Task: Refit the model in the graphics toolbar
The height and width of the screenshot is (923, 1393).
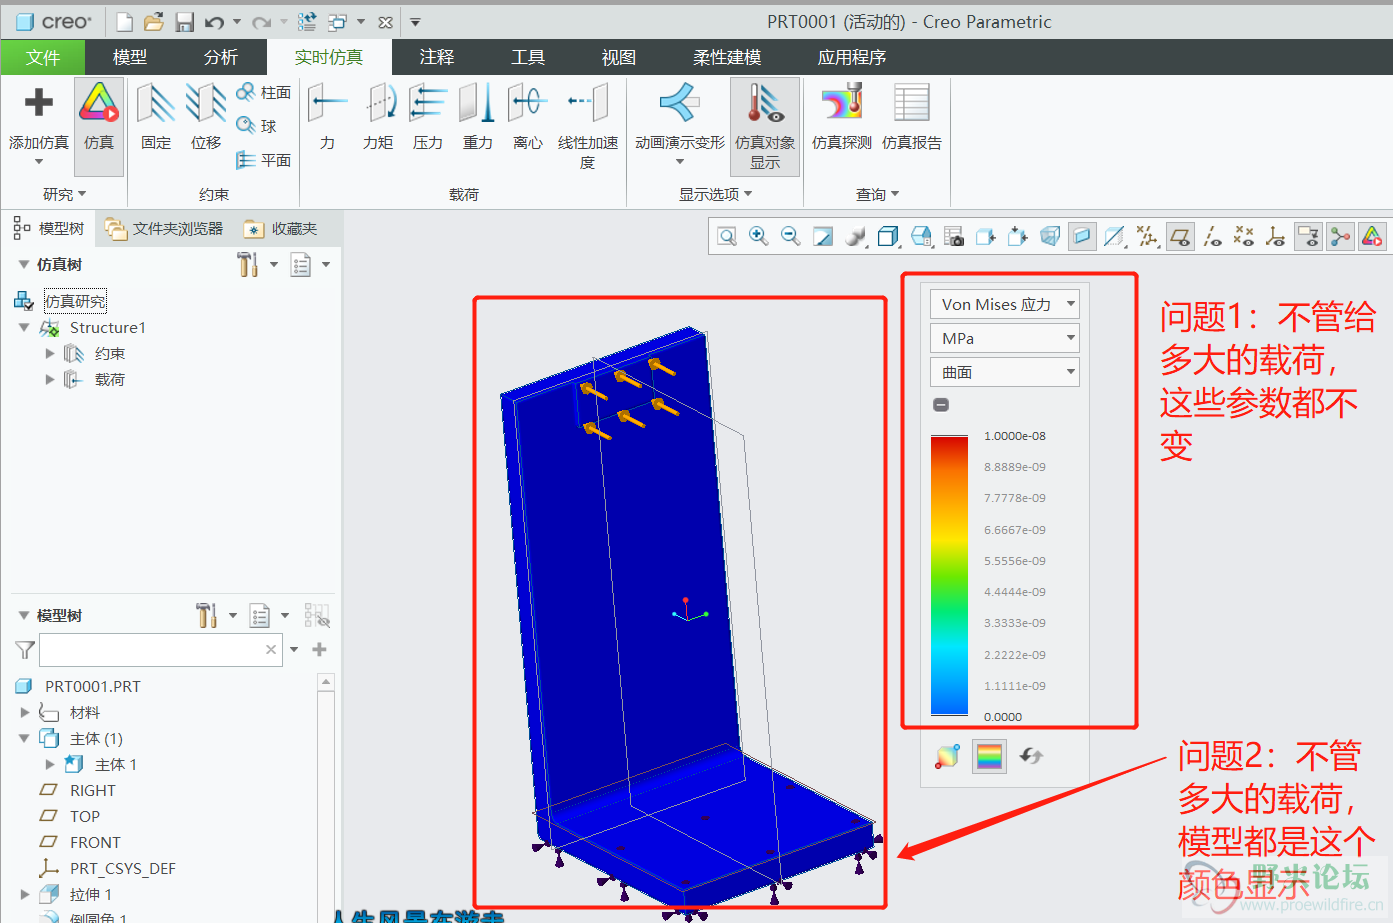Action: click(727, 237)
